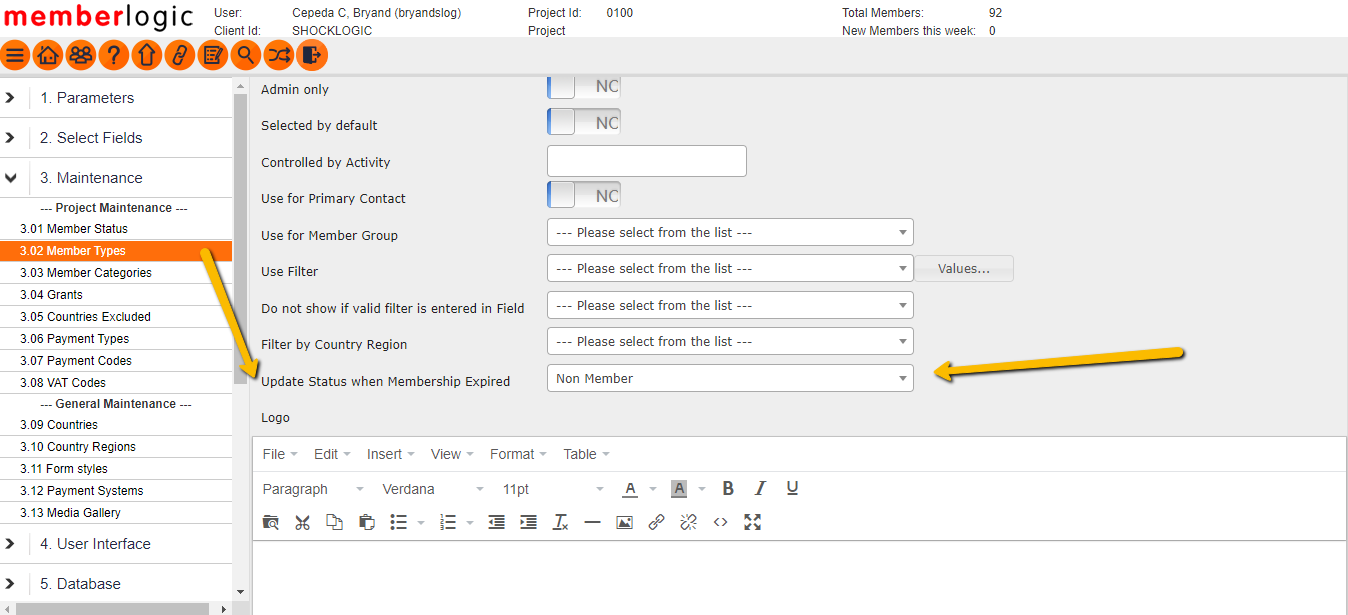Open the editor Table menu

pos(586,454)
